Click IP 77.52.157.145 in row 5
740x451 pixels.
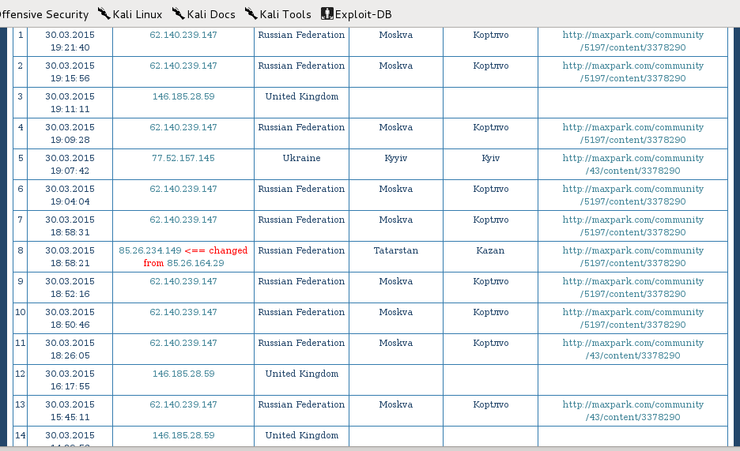point(183,158)
